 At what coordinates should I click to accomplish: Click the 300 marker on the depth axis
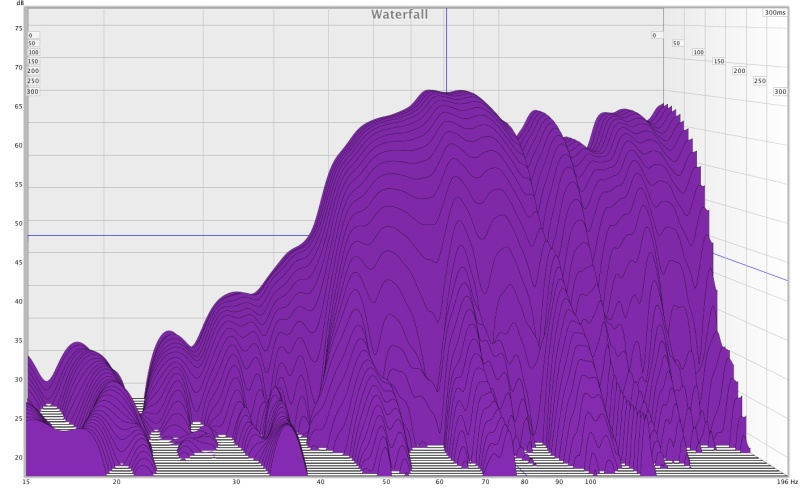click(780, 91)
